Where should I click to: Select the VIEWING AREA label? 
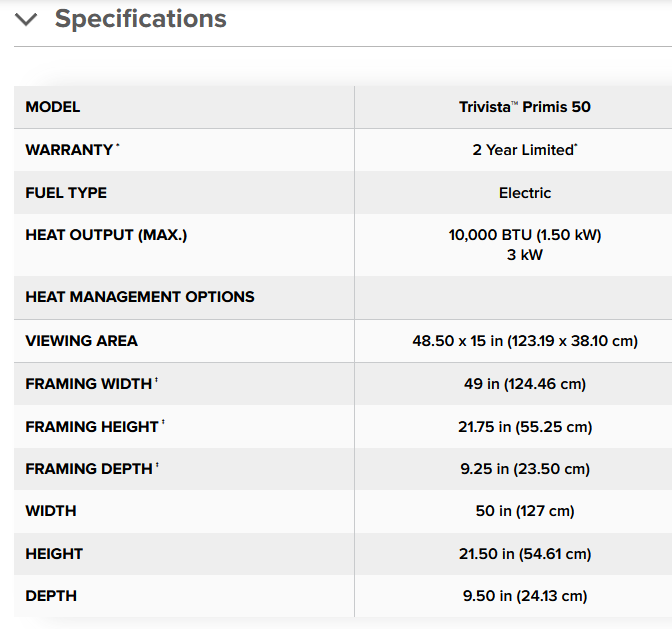point(81,341)
